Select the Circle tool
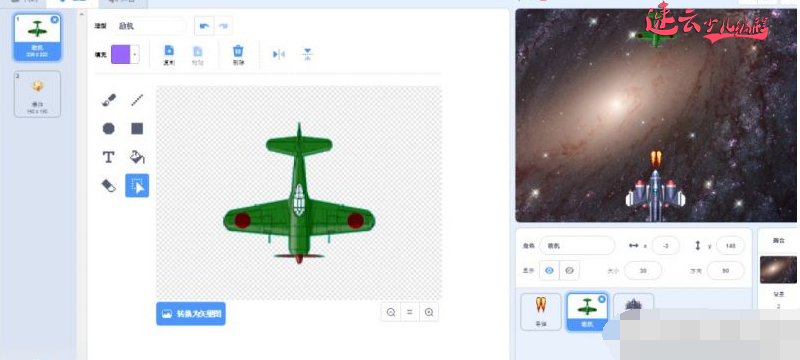Viewport: 800px width, 360px height. click(x=109, y=128)
